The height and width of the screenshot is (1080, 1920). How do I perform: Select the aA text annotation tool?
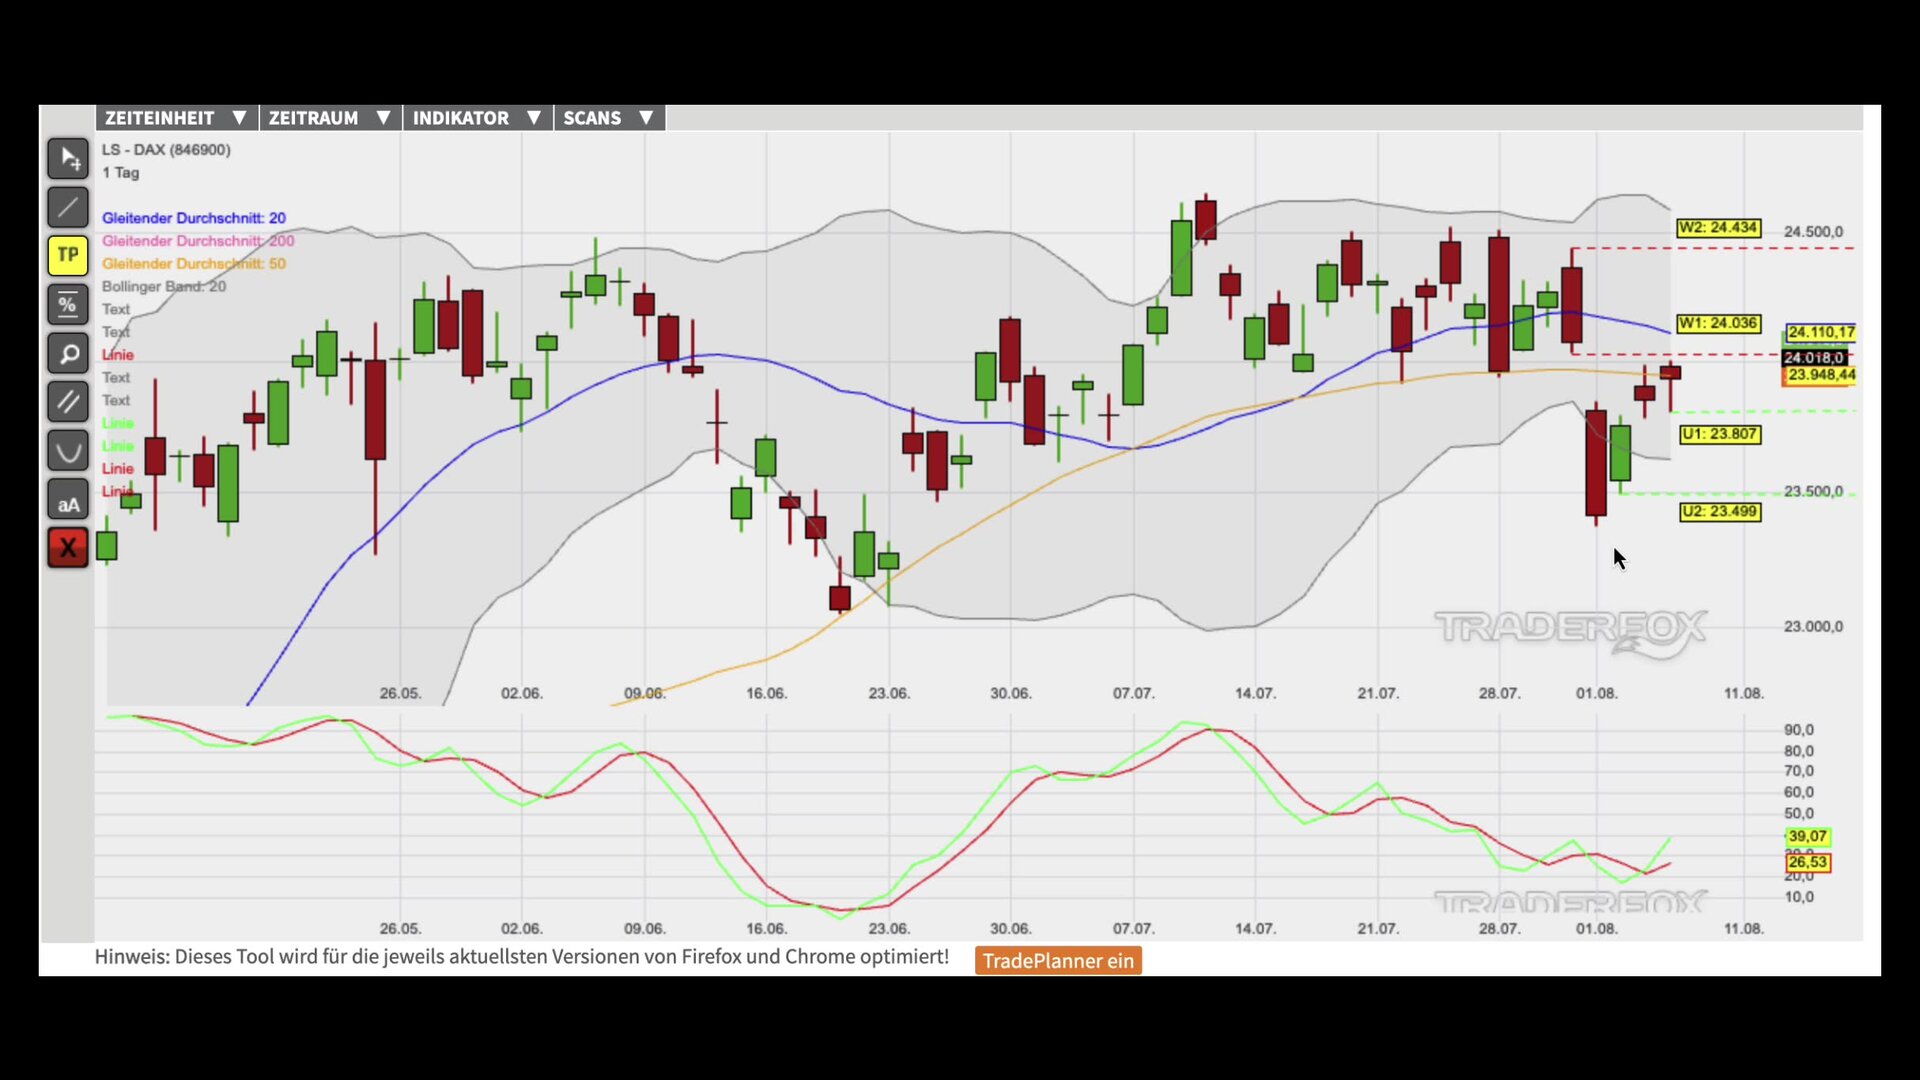[68, 500]
